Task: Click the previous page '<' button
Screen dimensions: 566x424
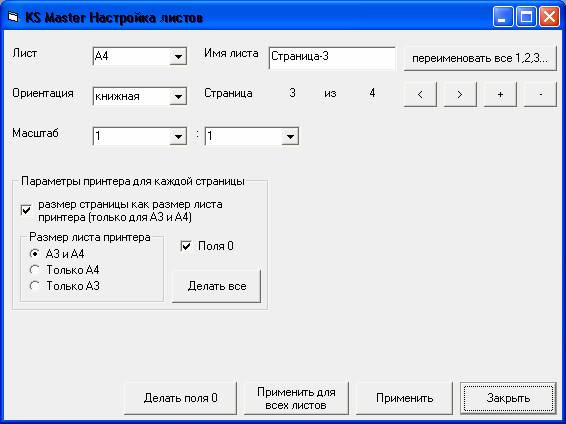Action: pyautogui.click(x=420, y=94)
